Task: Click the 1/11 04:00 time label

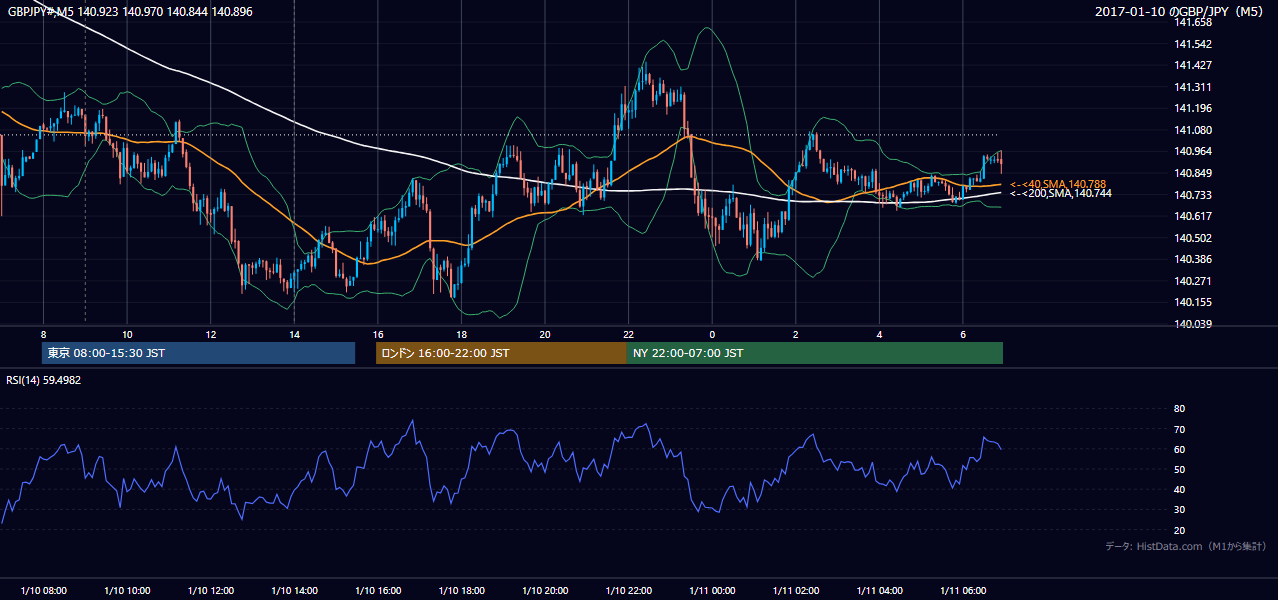Action: [880, 591]
